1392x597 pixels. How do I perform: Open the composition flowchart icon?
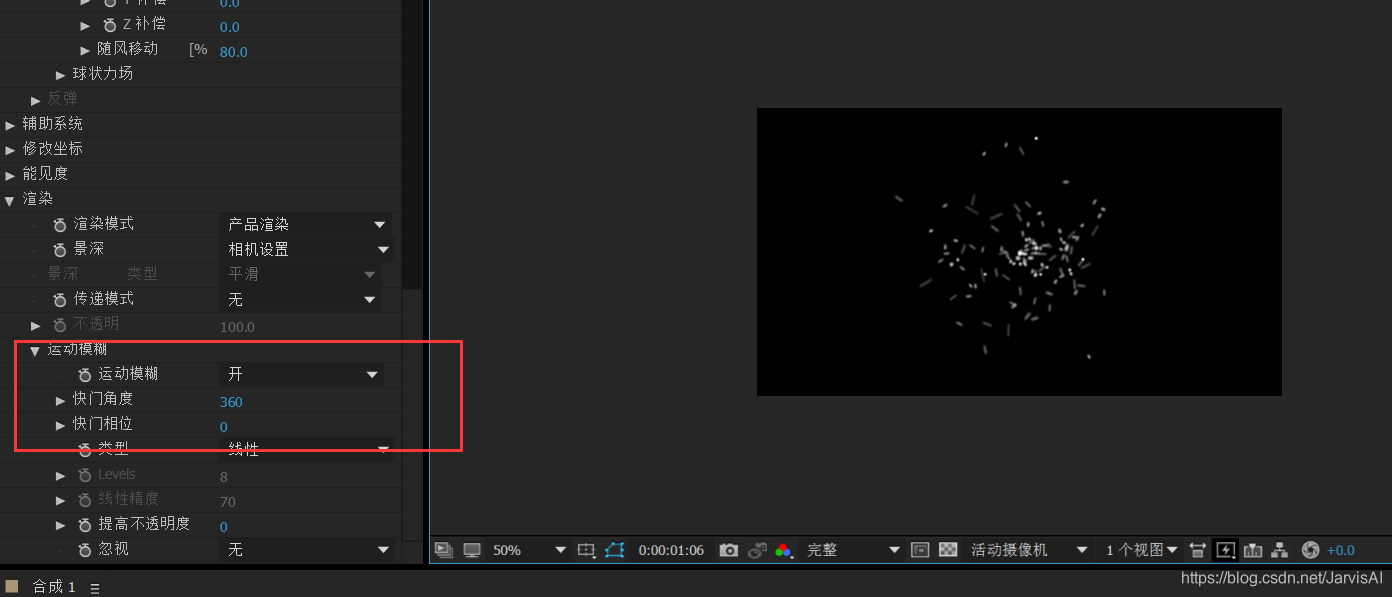(1279, 550)
